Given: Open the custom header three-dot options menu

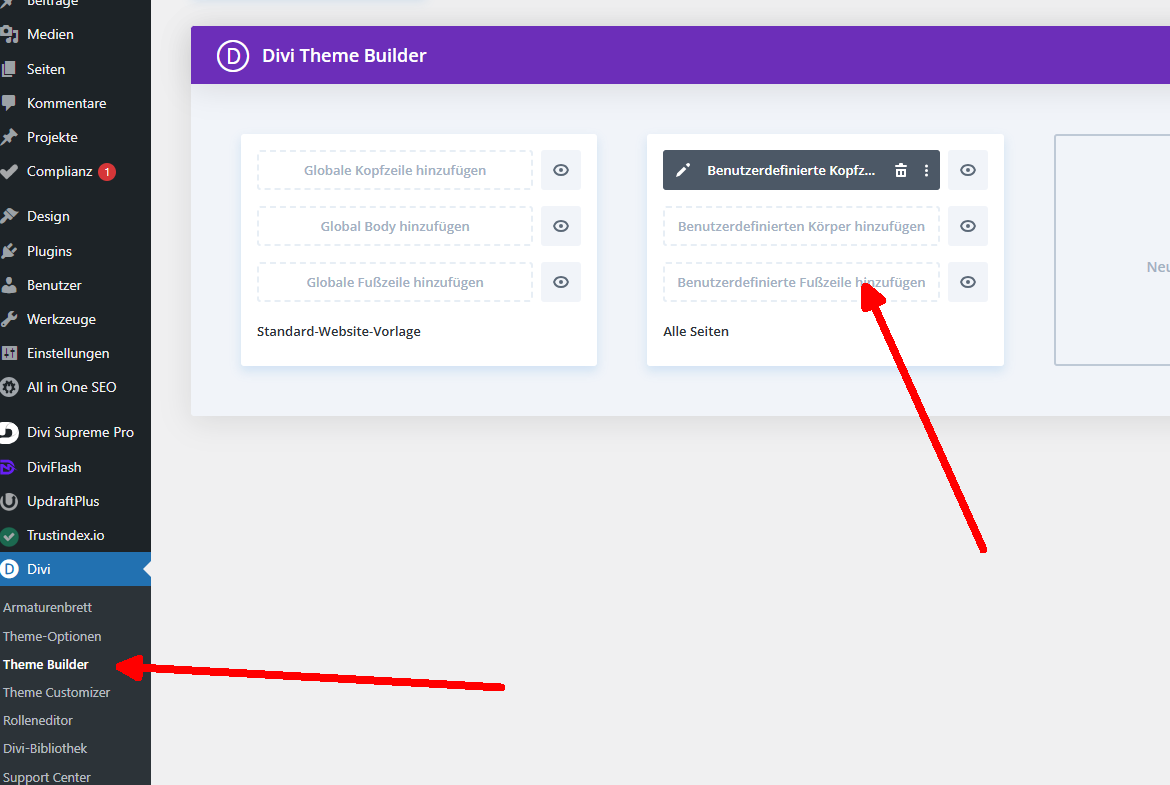Looking at the screenshot, I should [926, 170].
